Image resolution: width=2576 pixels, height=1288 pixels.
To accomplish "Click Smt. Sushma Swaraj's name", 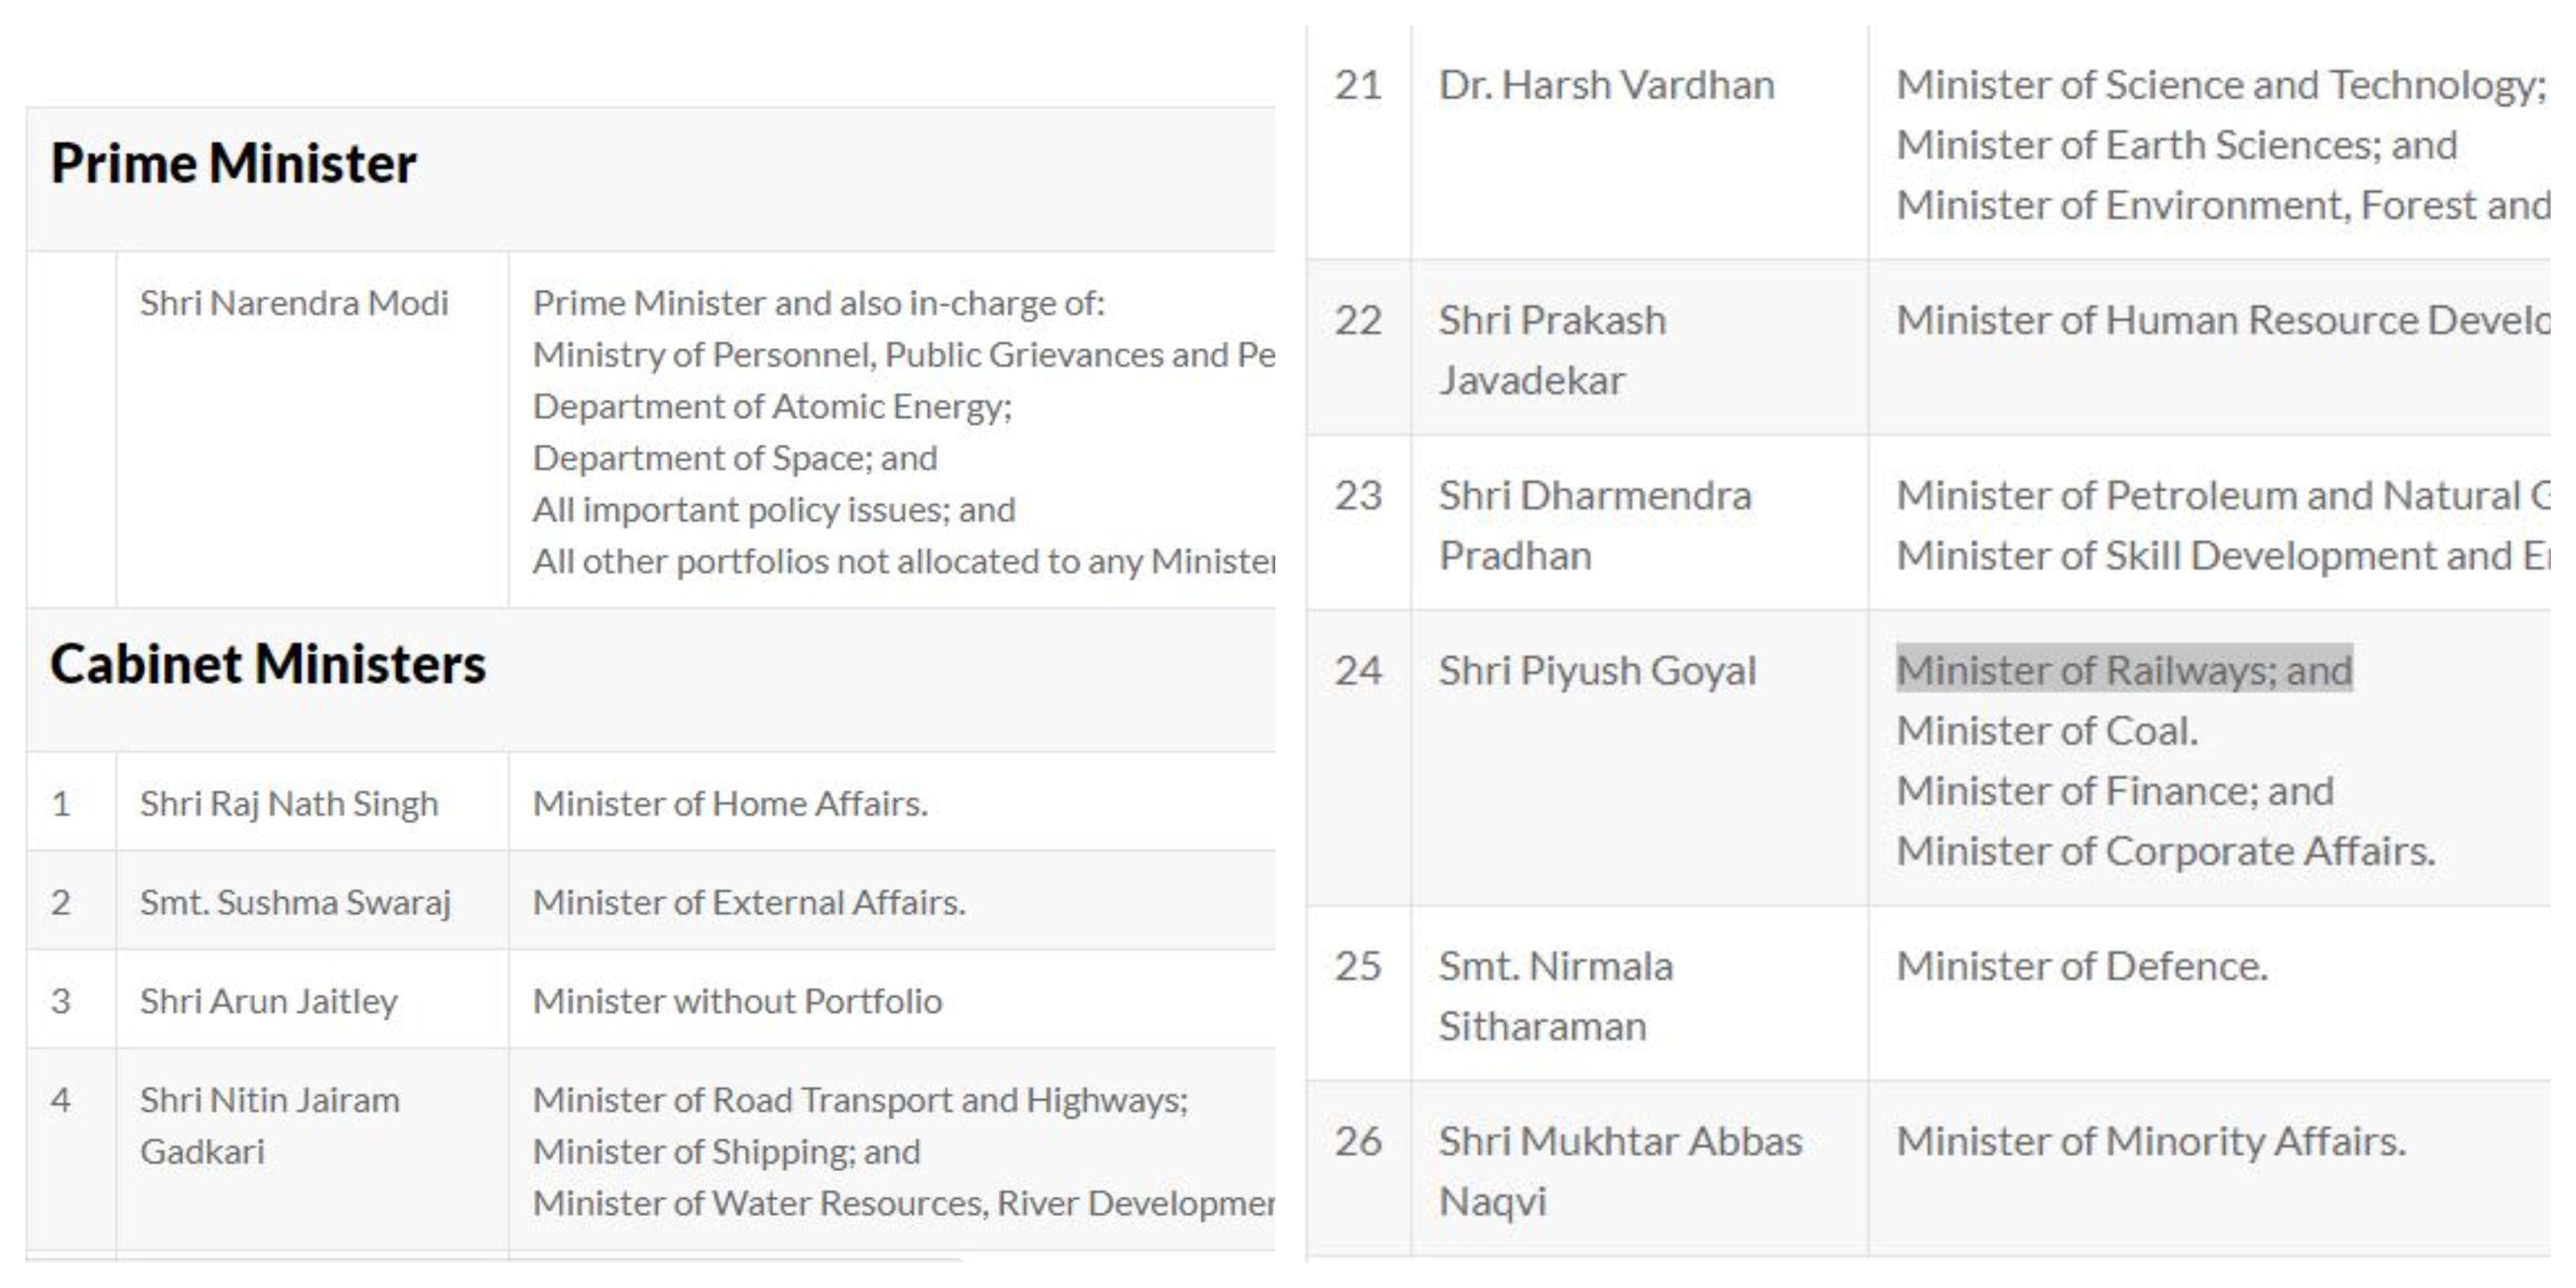I will [295, 903].
